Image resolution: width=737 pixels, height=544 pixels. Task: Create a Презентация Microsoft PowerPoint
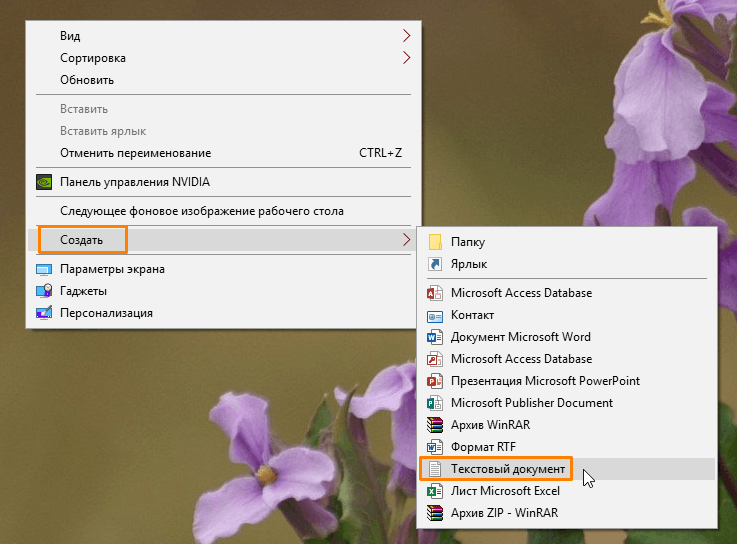coord(567,381)
